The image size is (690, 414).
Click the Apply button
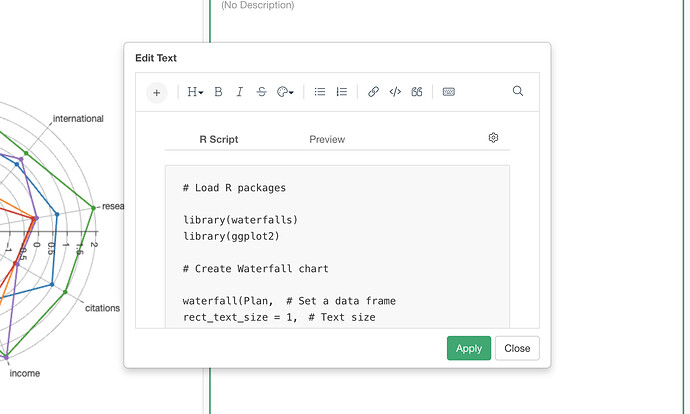(468, 349)
